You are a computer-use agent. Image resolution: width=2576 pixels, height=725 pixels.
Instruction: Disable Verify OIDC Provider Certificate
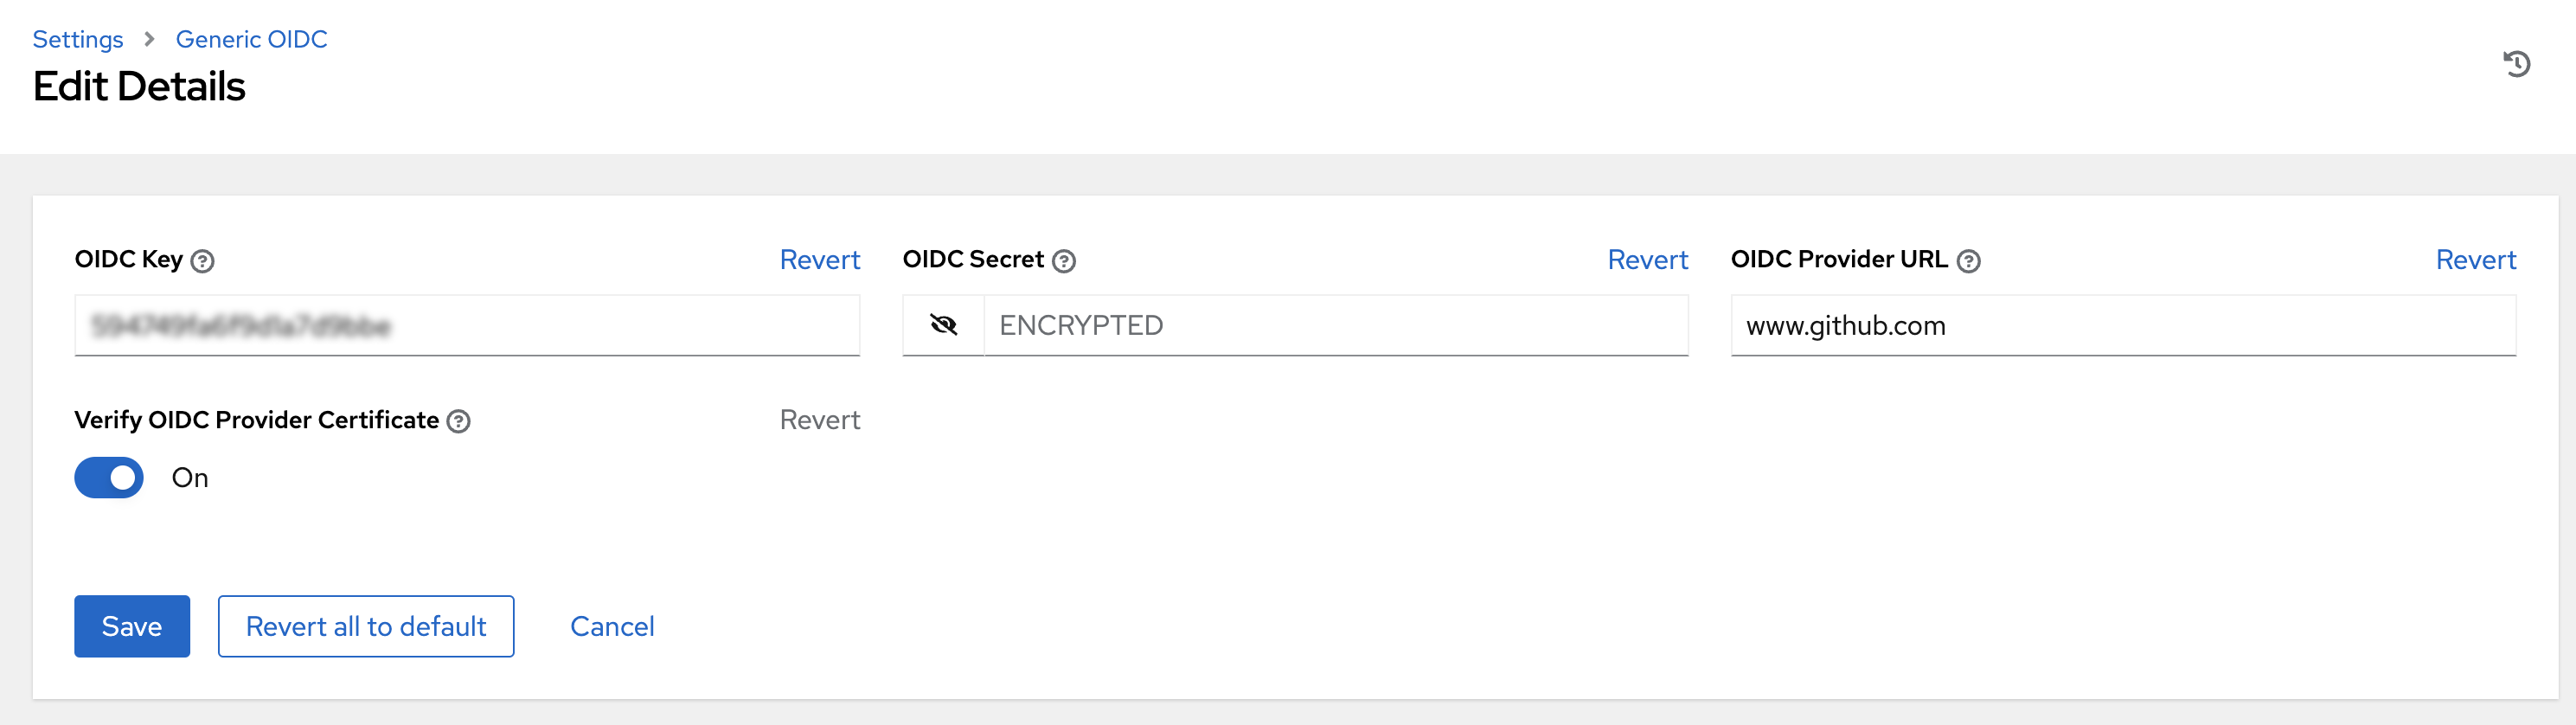(108, 477)
